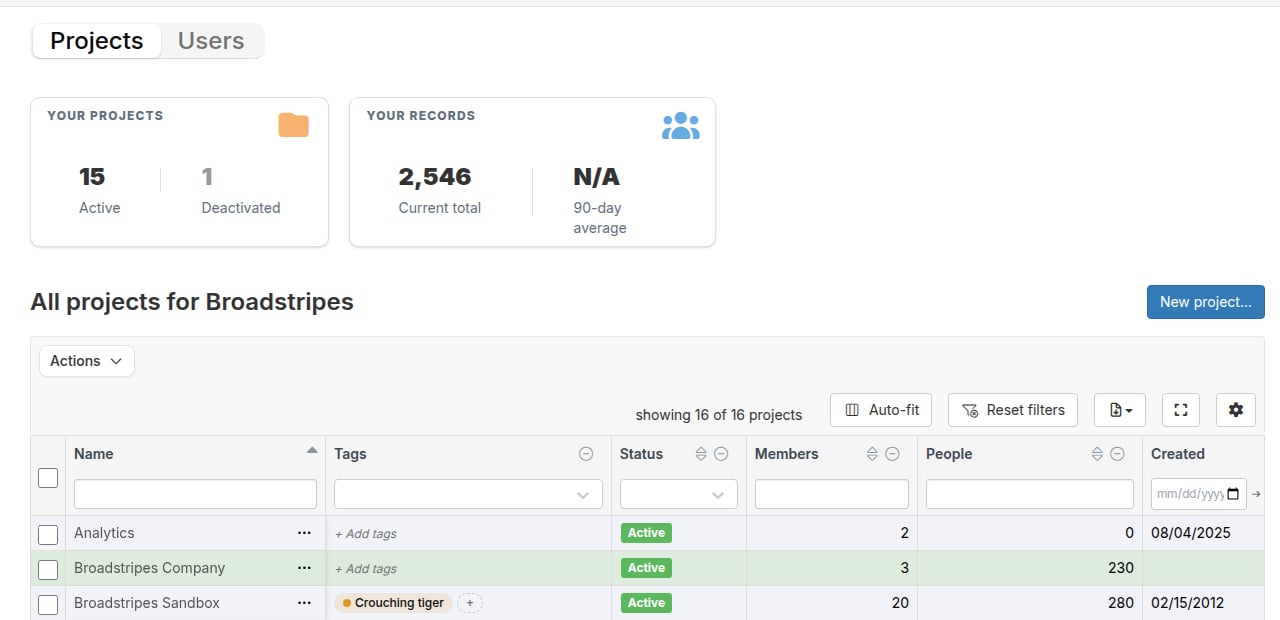Open the Broadstripes Company project name

click(x=150, y=568)
